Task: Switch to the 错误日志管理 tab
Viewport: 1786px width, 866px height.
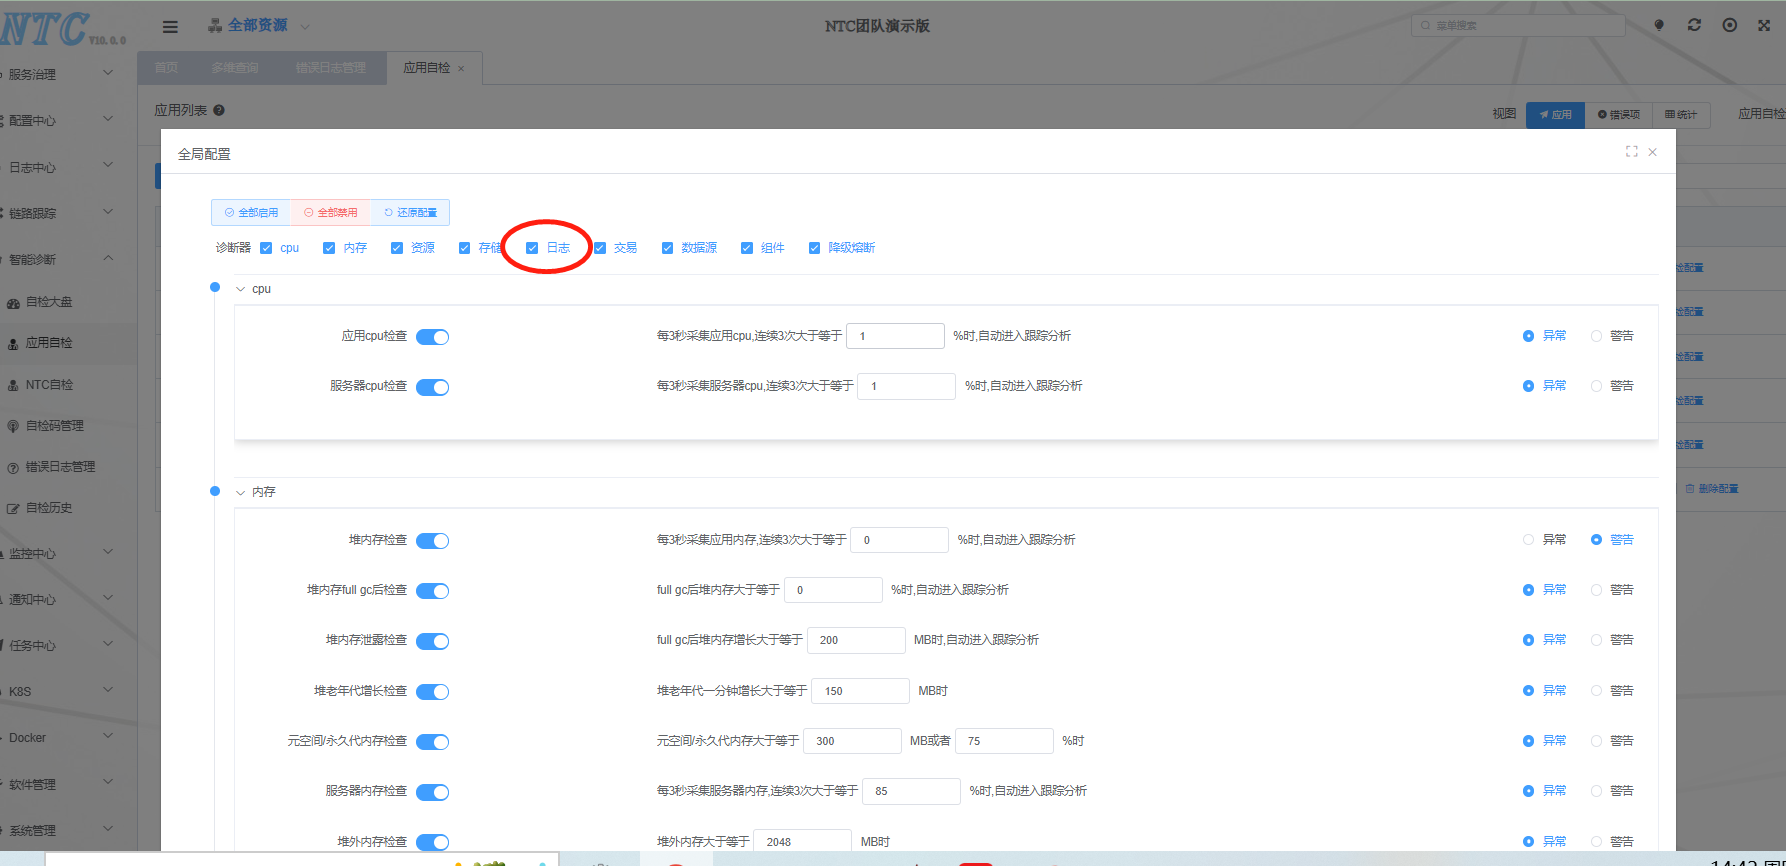Action: tap(331, 68)
